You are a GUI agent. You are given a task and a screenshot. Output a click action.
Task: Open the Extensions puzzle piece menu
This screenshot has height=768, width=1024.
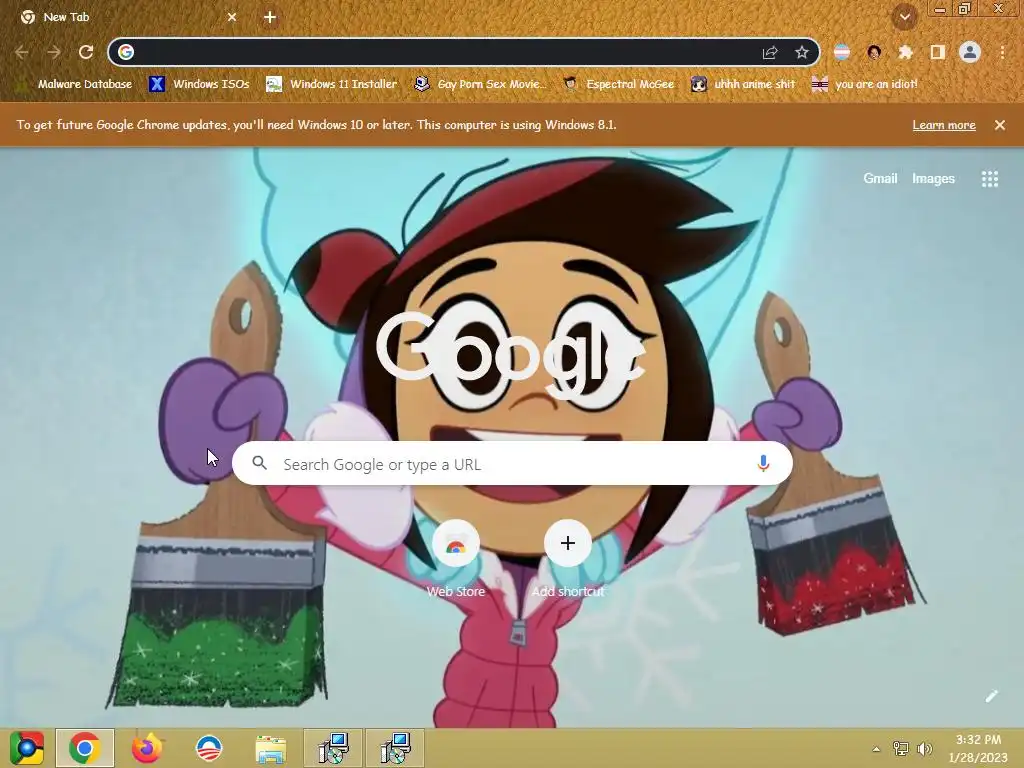click(x=905, y=52)
